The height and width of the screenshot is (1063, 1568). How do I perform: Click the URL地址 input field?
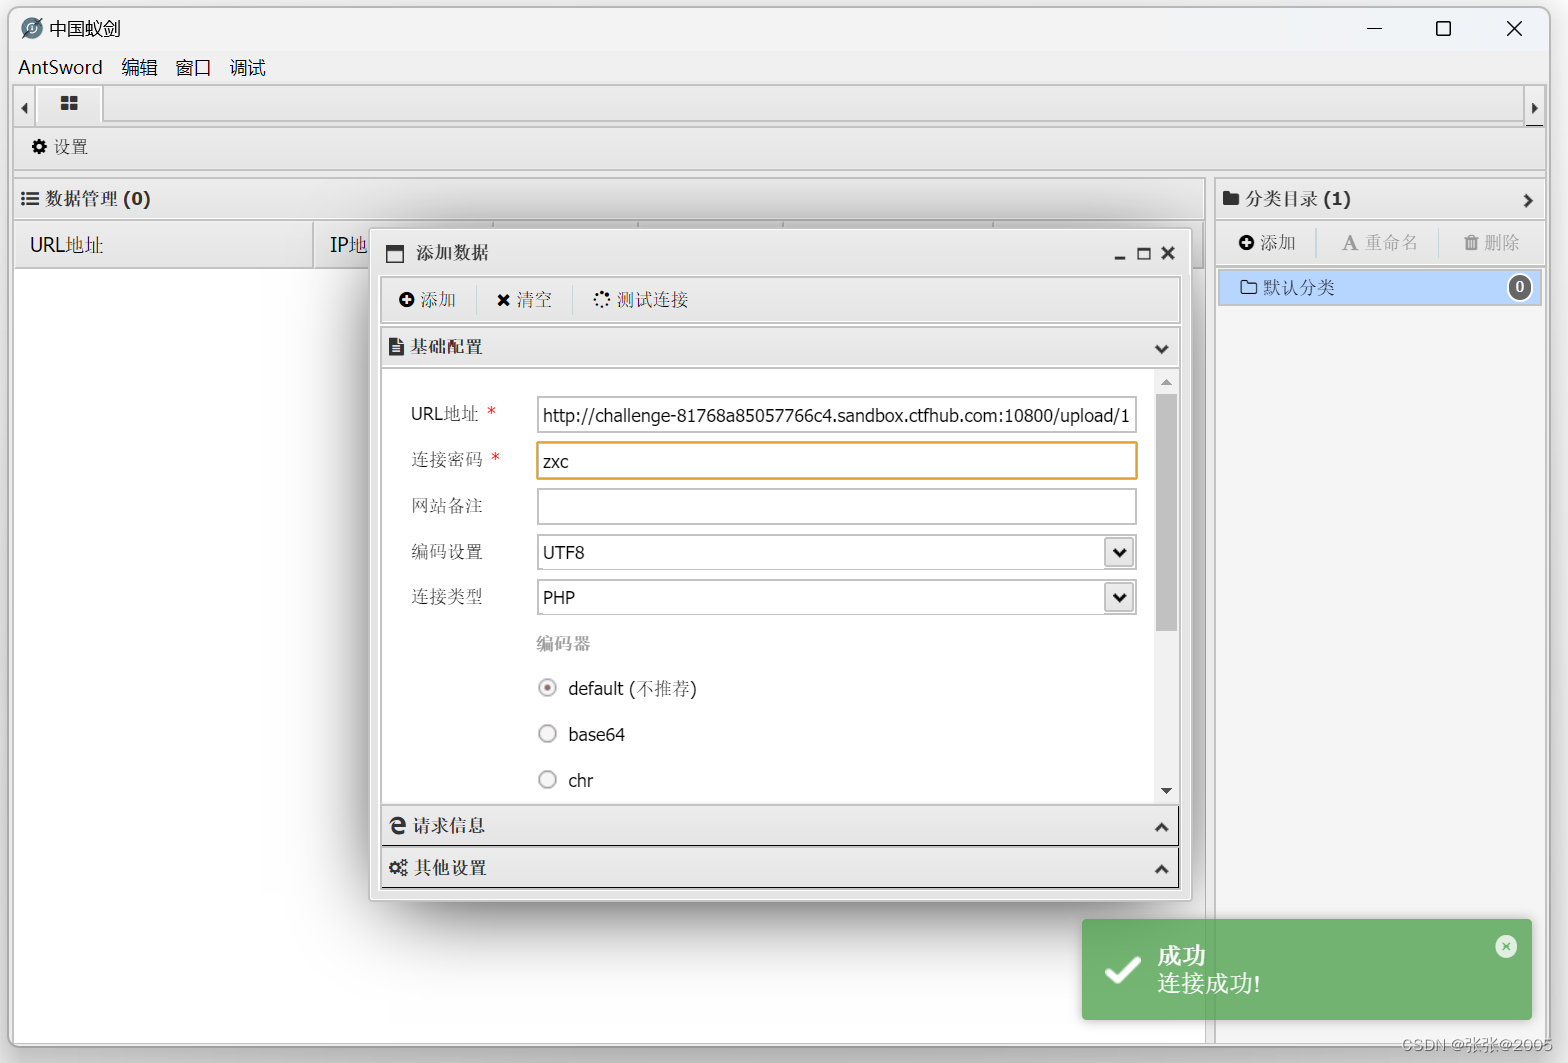coord(836,415)
